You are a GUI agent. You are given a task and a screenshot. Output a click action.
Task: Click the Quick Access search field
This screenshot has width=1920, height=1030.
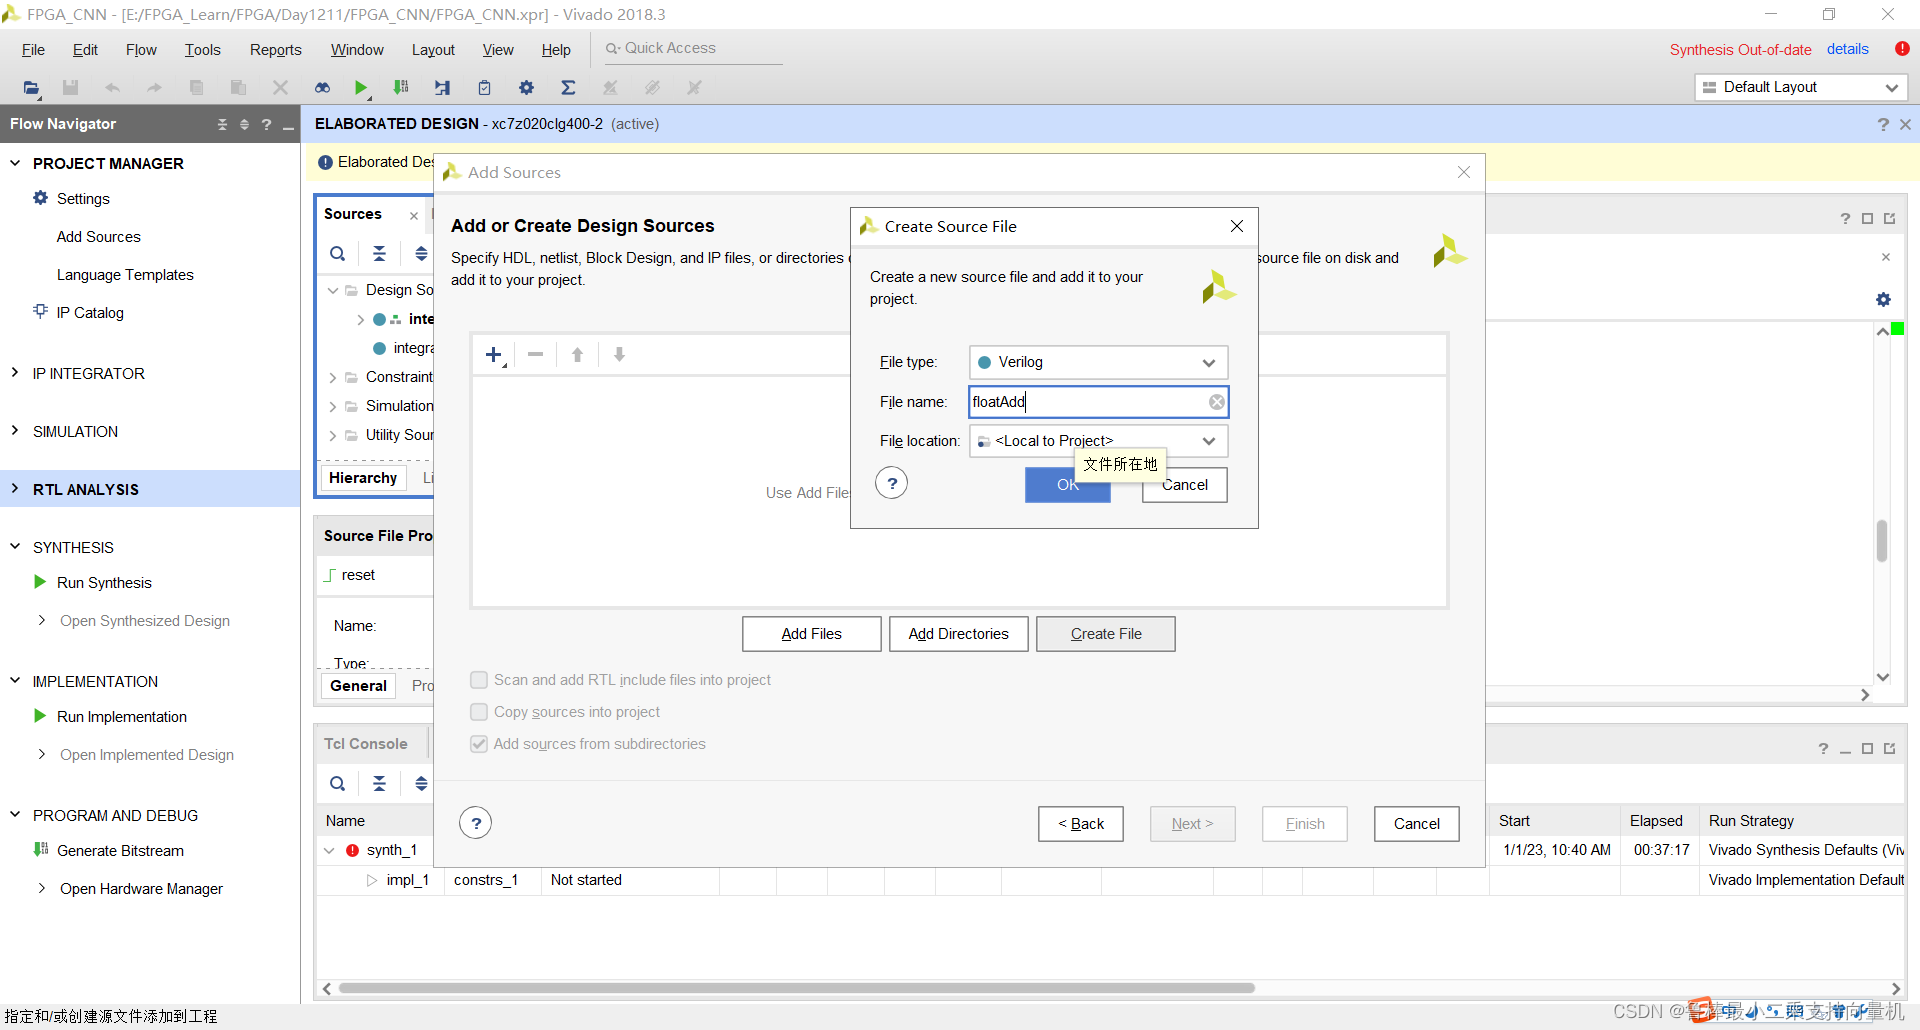tap(693, 48)
